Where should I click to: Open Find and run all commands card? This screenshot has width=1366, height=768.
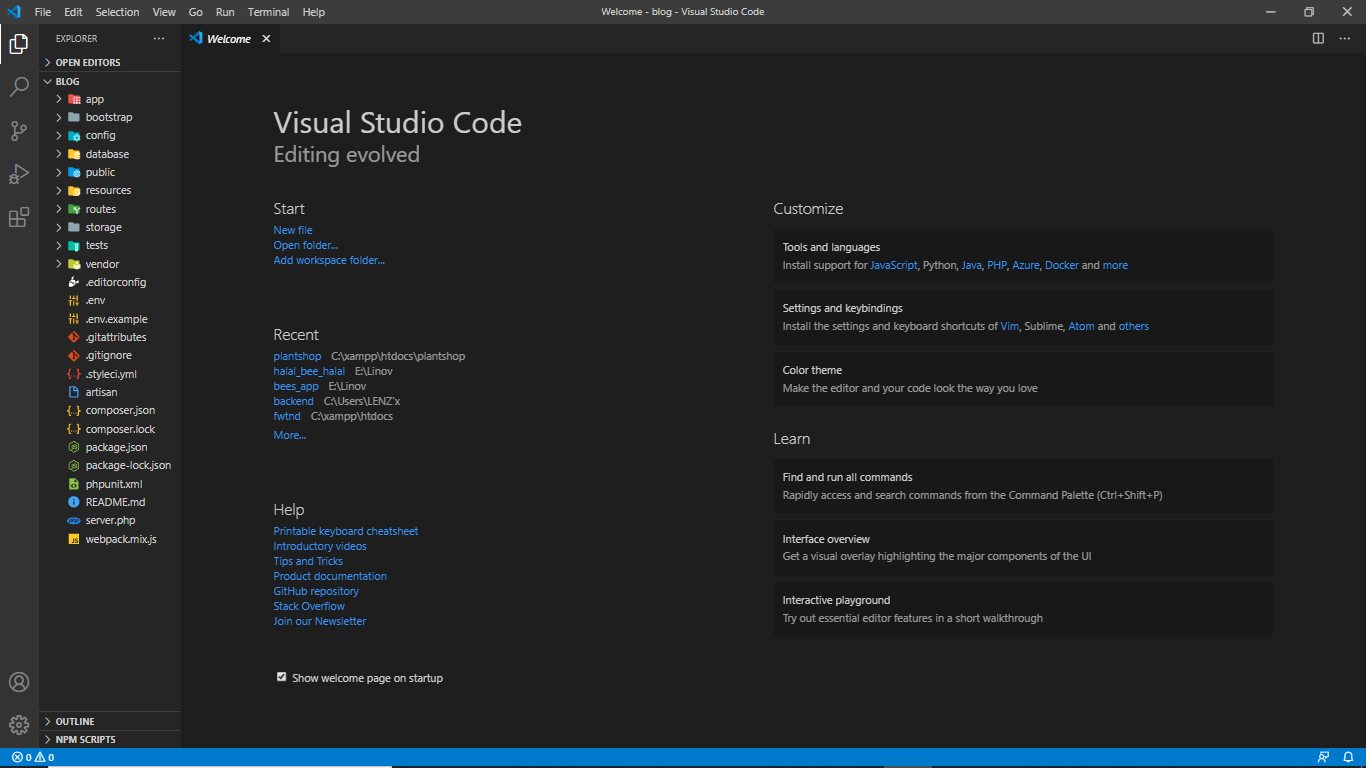pyautogui.click(x=1023, y=486)
